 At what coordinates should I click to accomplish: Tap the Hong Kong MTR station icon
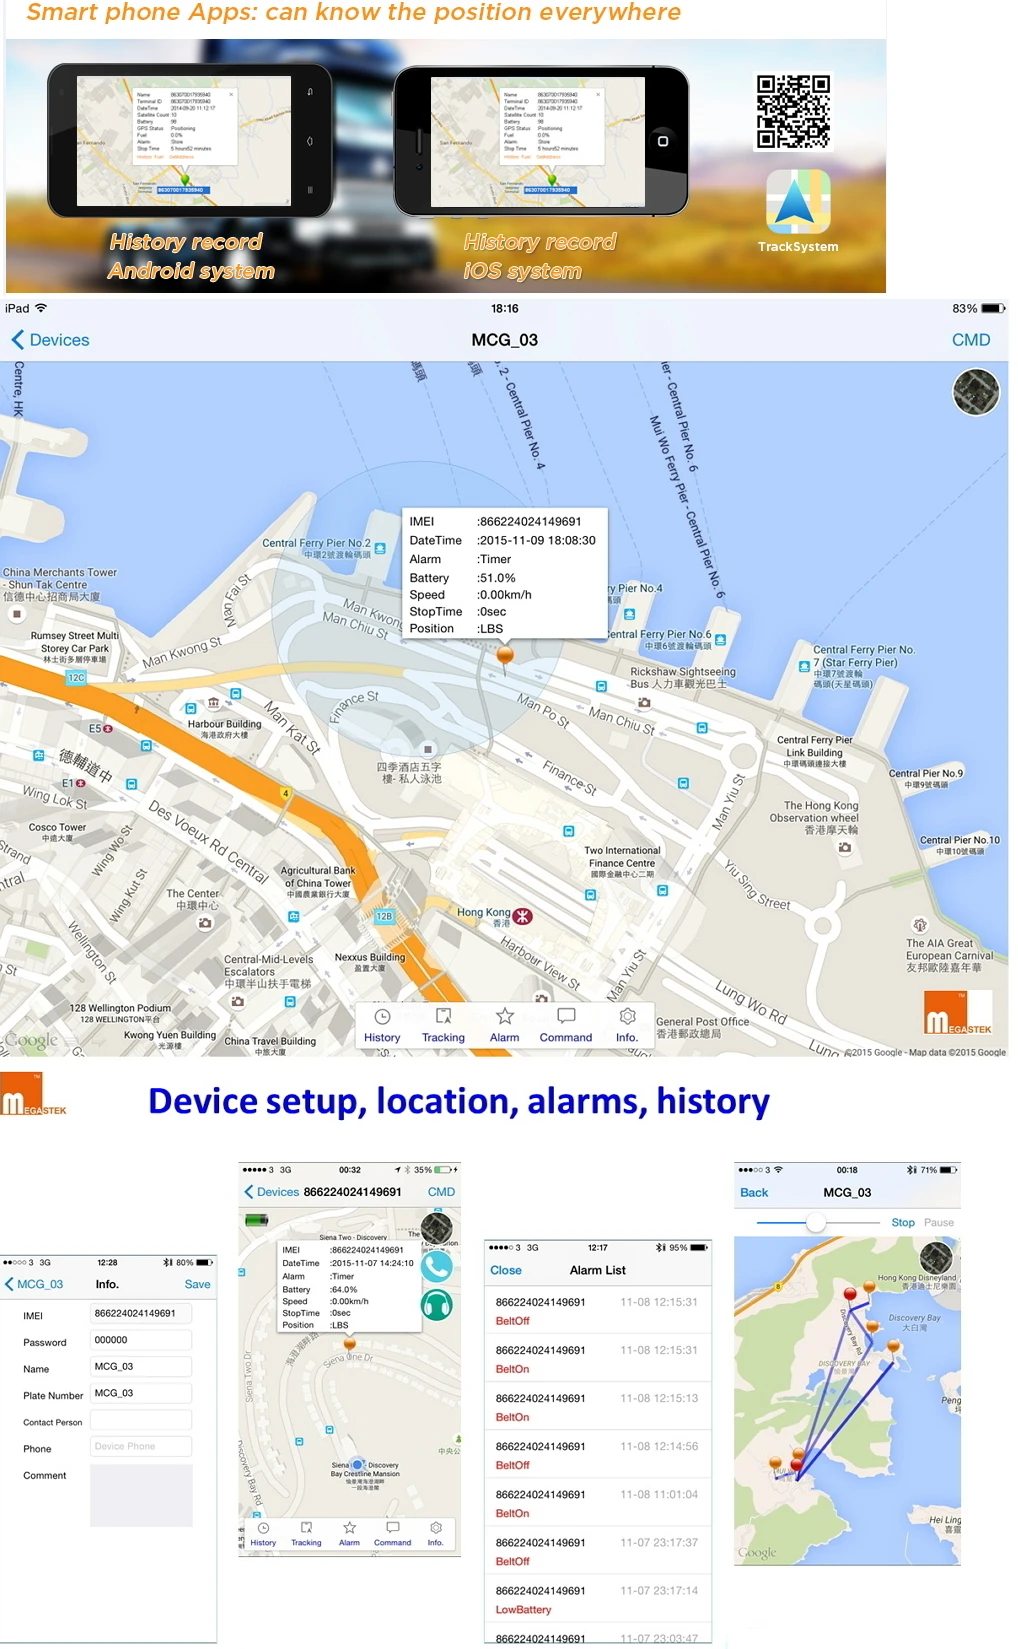tap(523, 915)
